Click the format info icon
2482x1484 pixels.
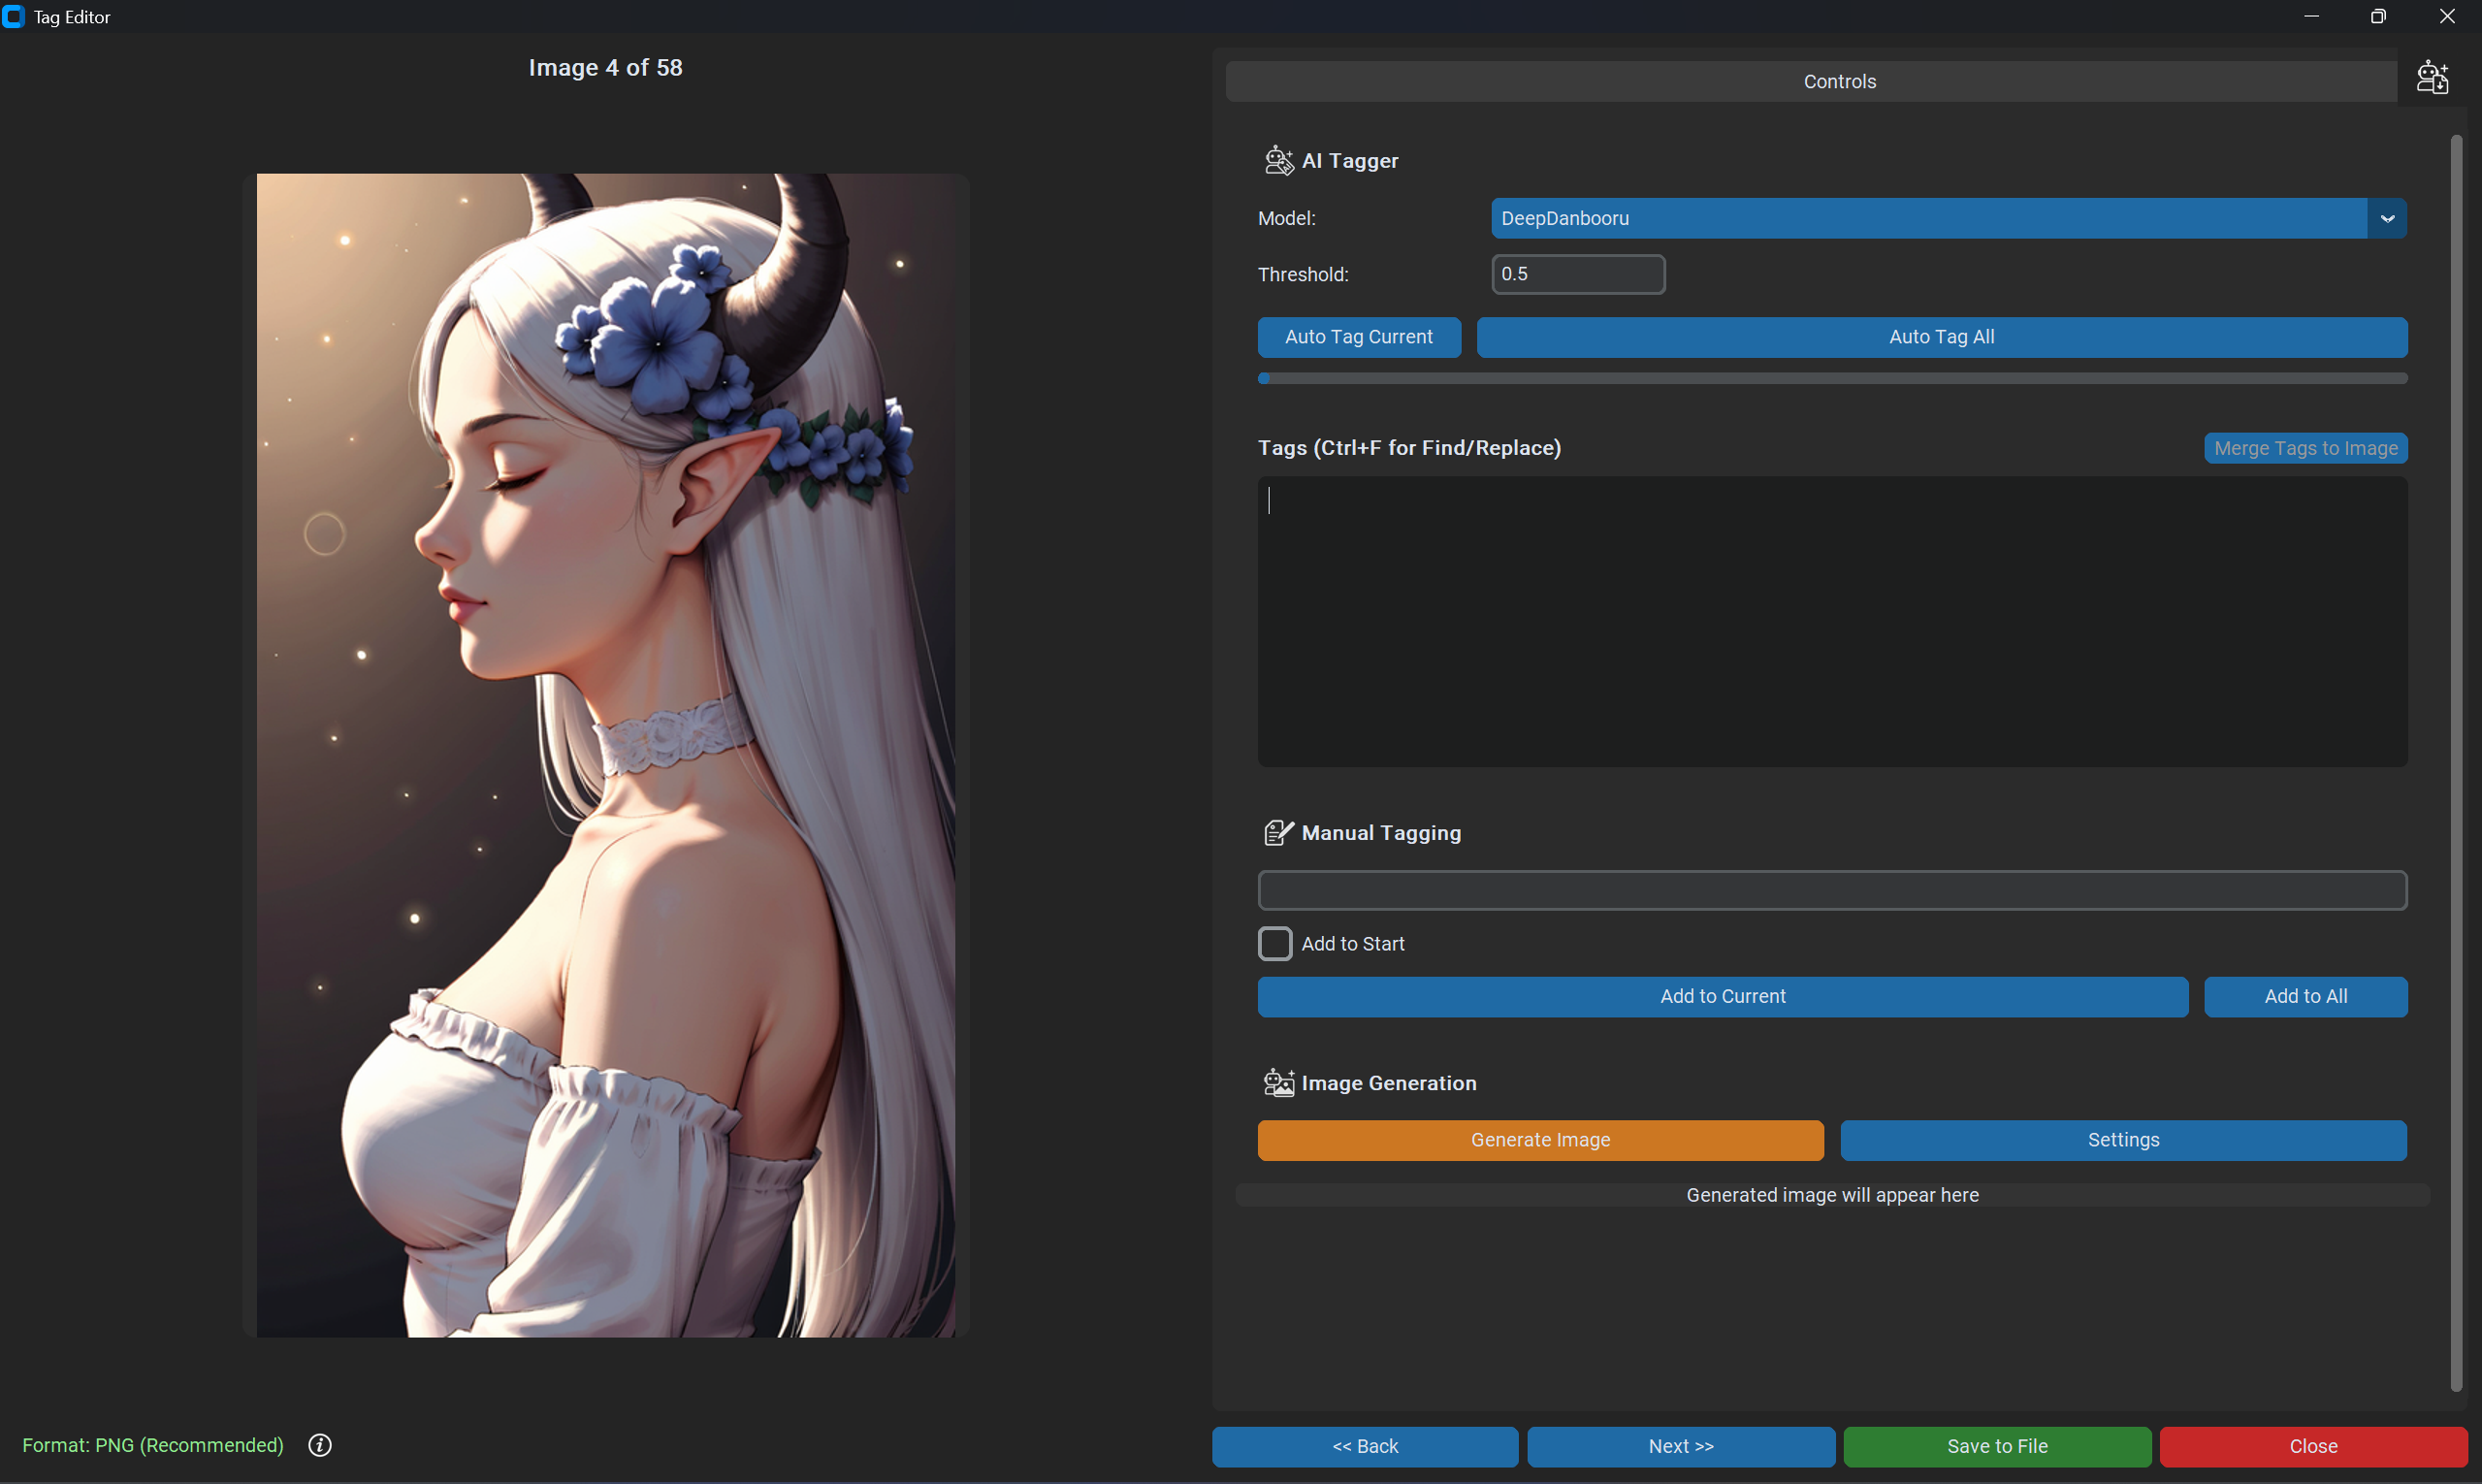point(320,1445)
